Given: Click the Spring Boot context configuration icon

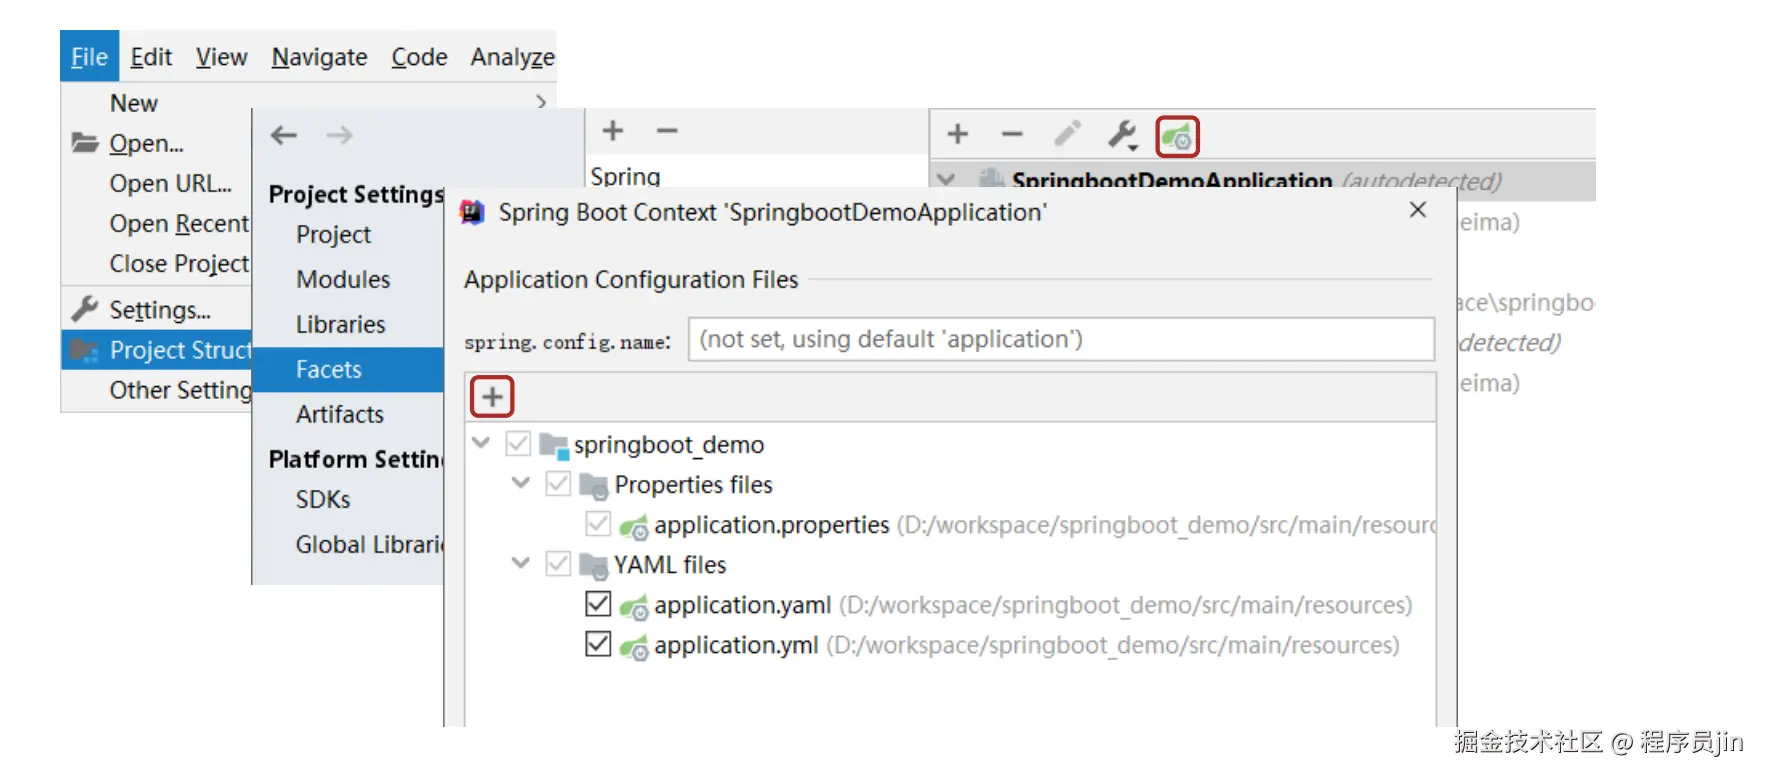Looking at the screenshot, I should pyautogui.click(x=1177, y=136).
